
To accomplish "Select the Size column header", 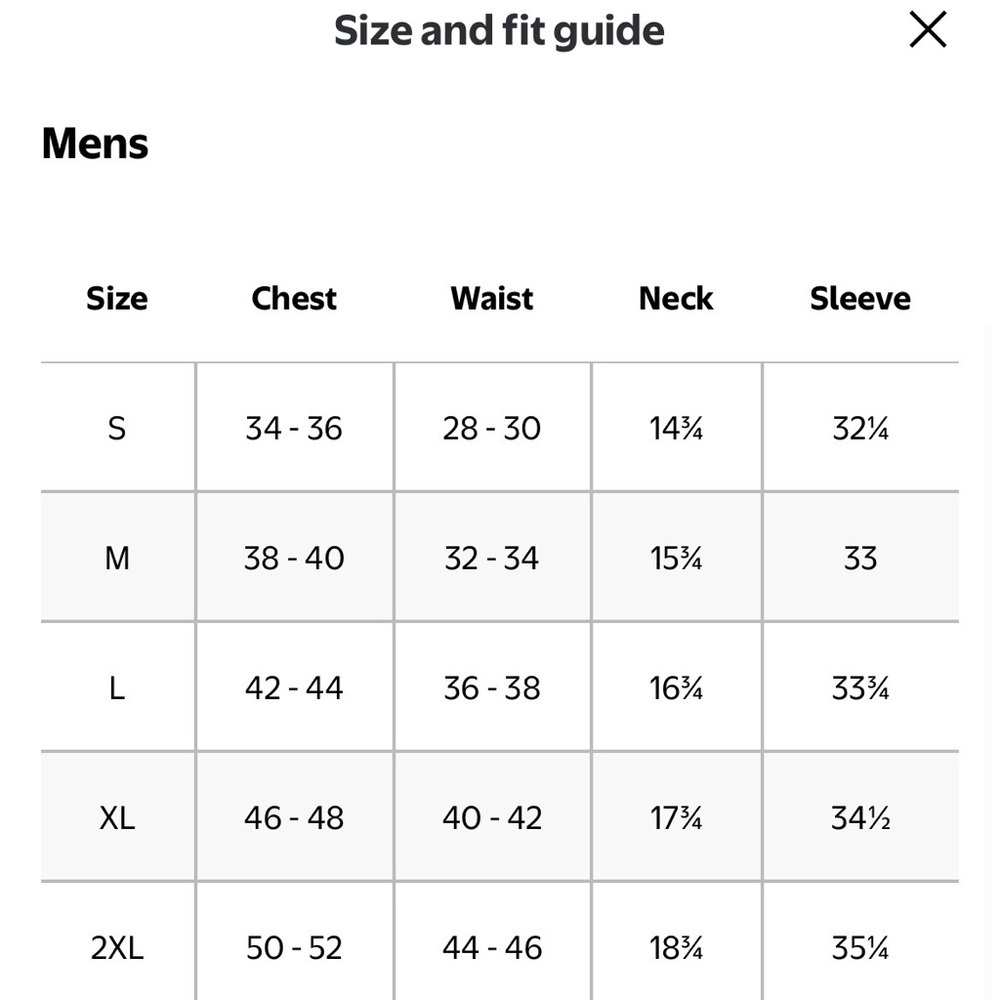I will coord(117,298).
